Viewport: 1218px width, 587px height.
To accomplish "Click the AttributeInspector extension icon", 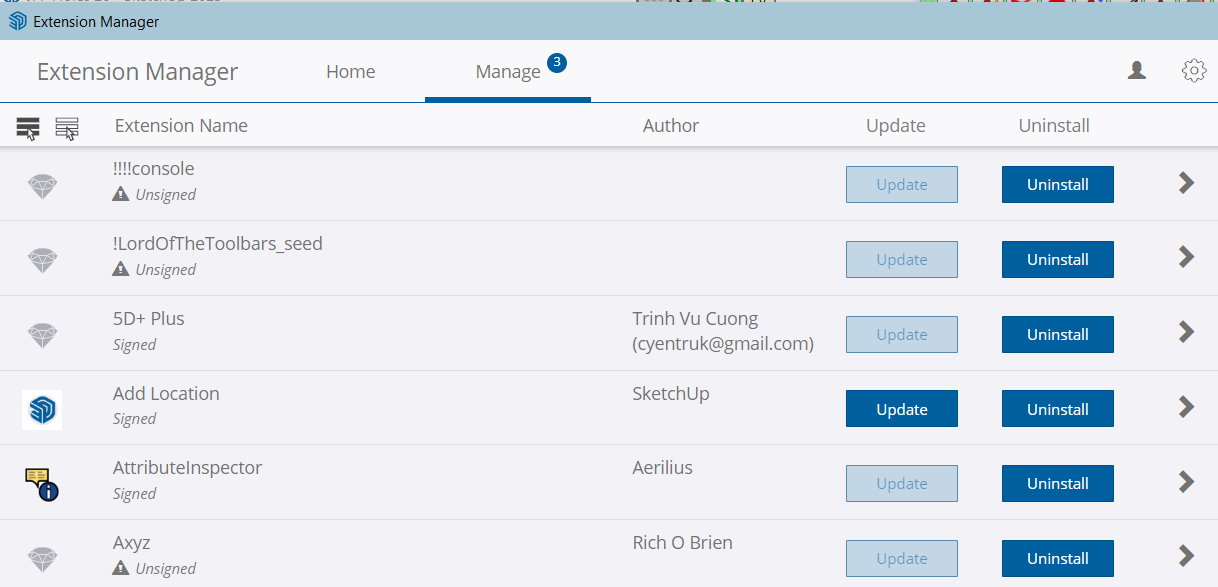I will pyautogui.click(x=42, y=484).
